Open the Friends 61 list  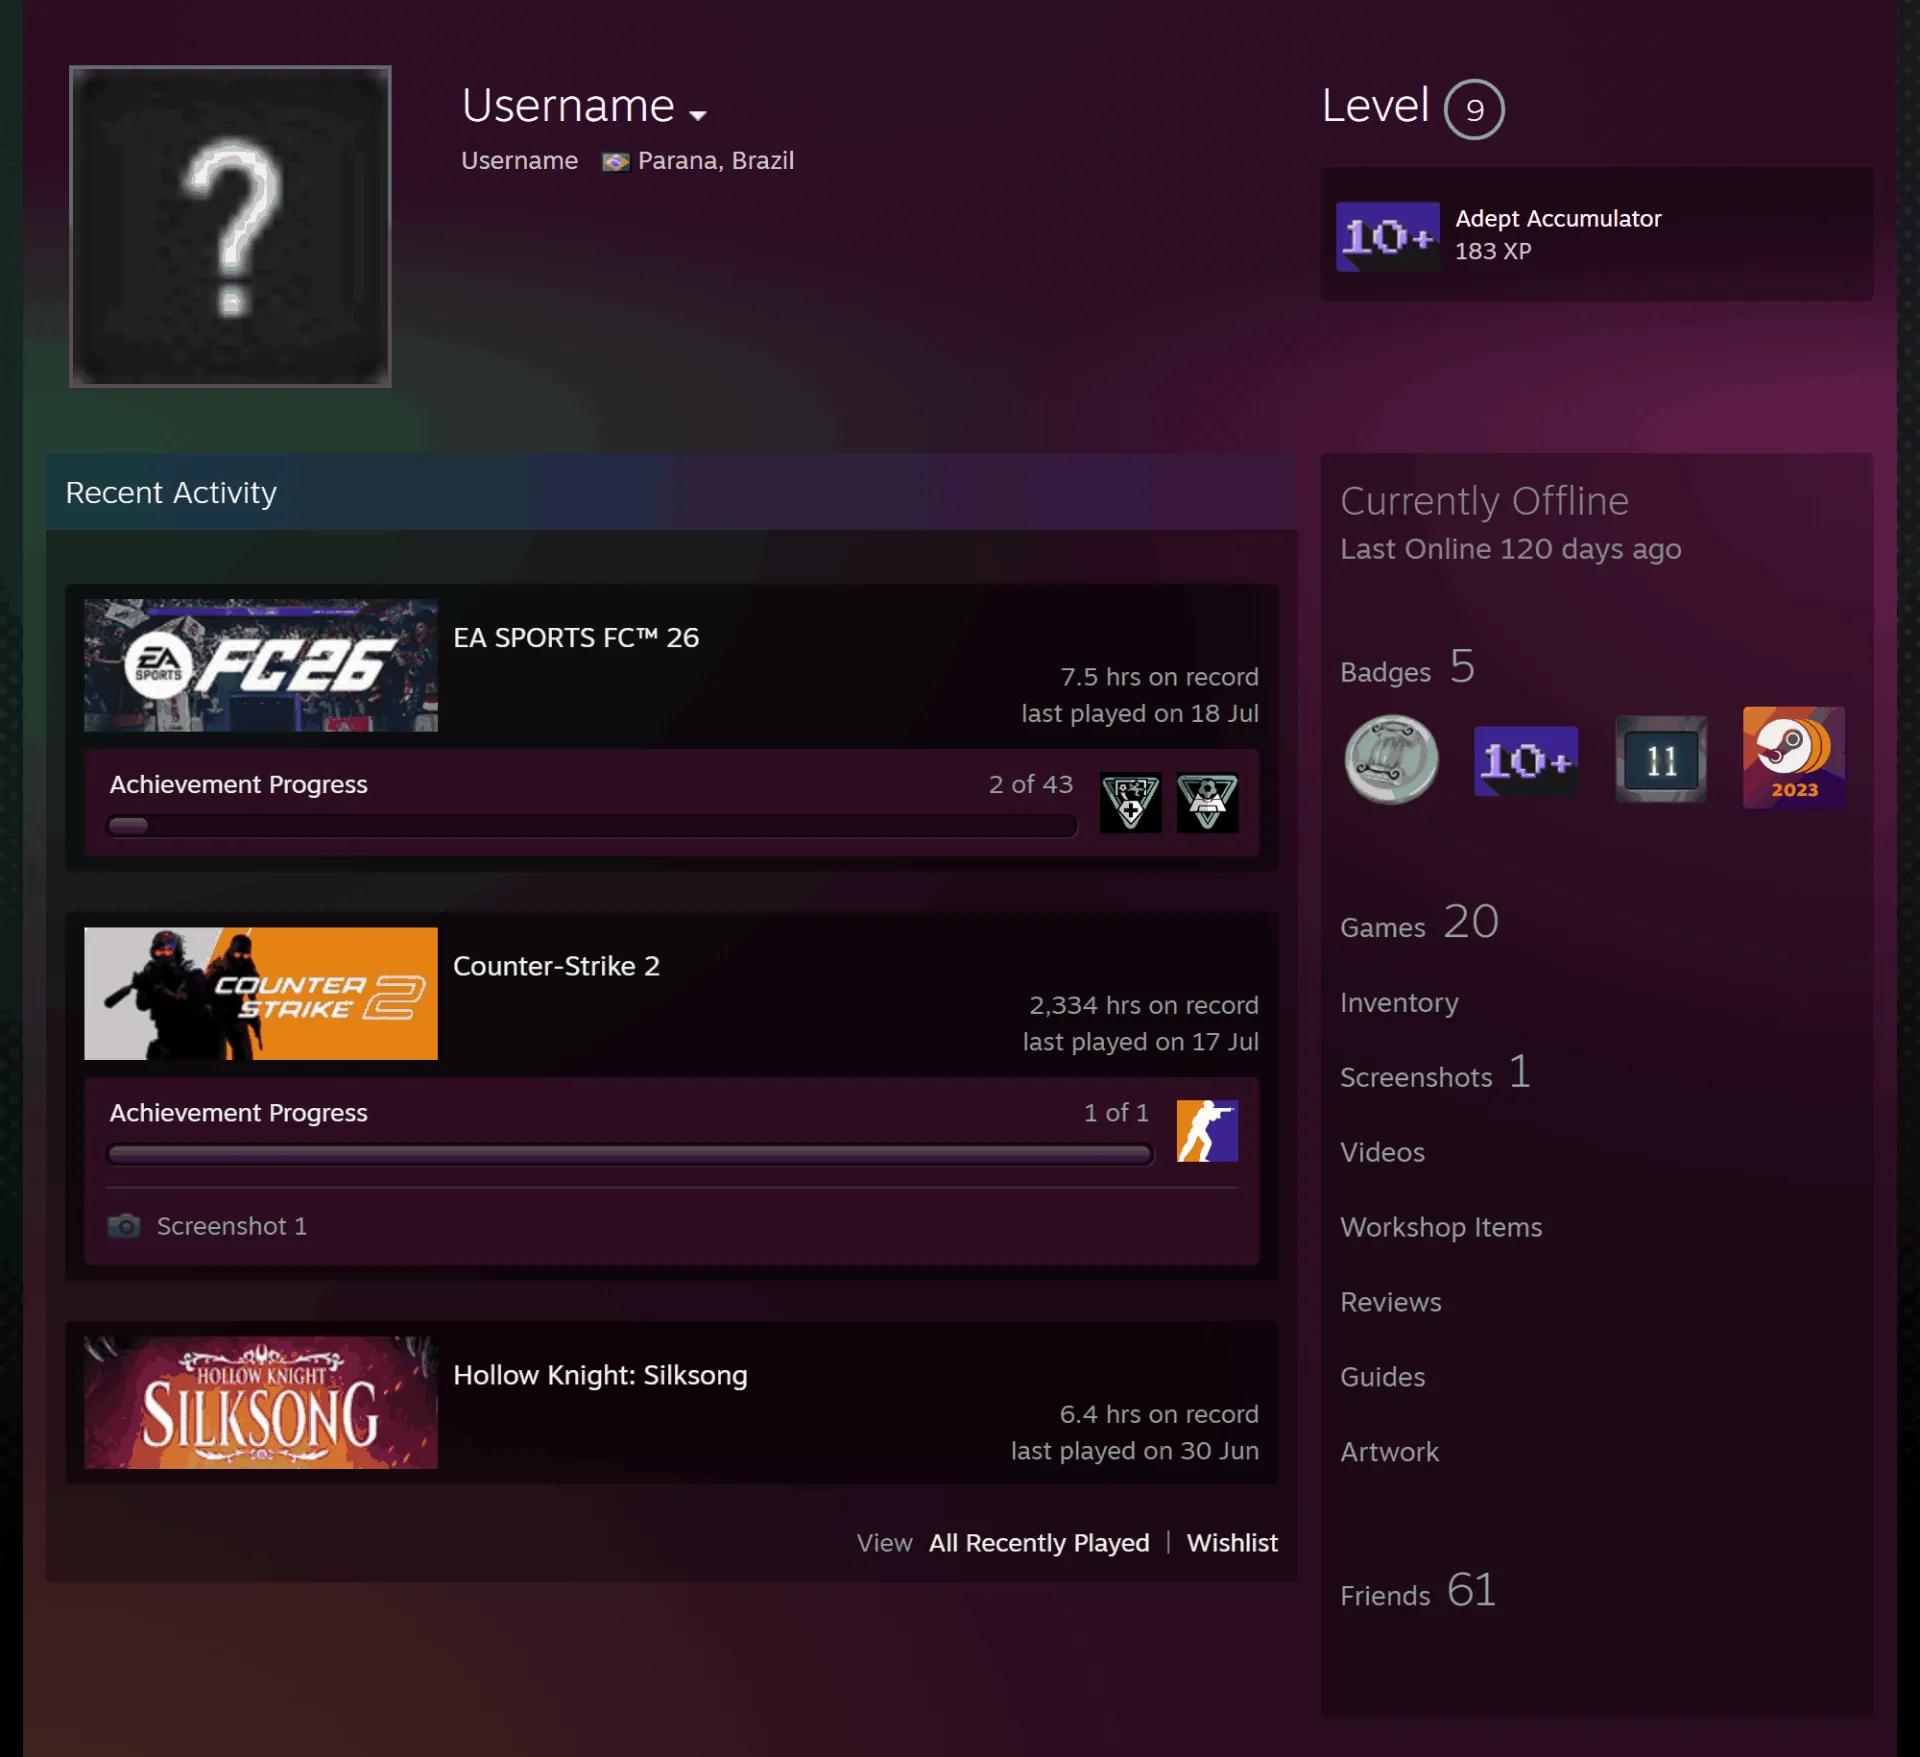1418,1591
